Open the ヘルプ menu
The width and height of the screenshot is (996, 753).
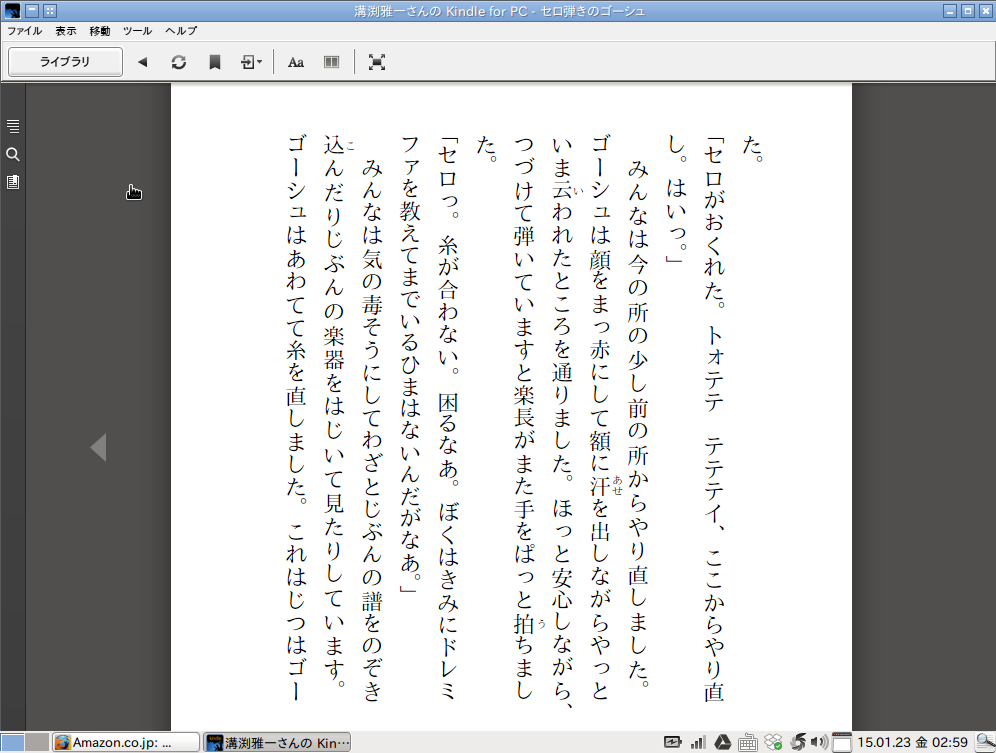coord(181,31)
